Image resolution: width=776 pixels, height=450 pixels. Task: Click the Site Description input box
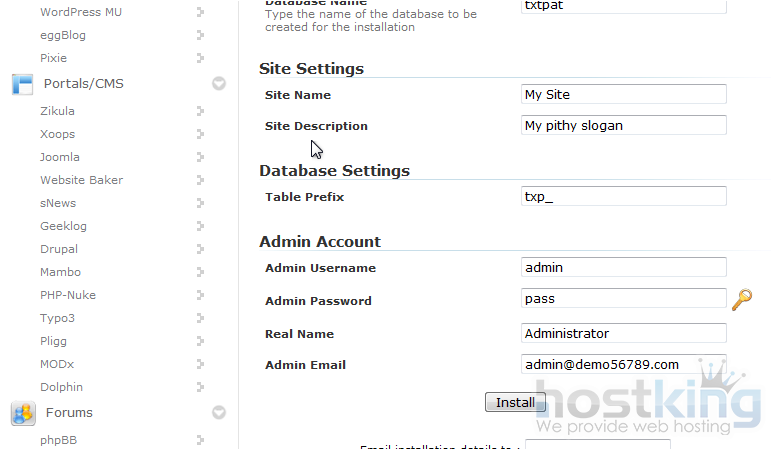(624, 126)
